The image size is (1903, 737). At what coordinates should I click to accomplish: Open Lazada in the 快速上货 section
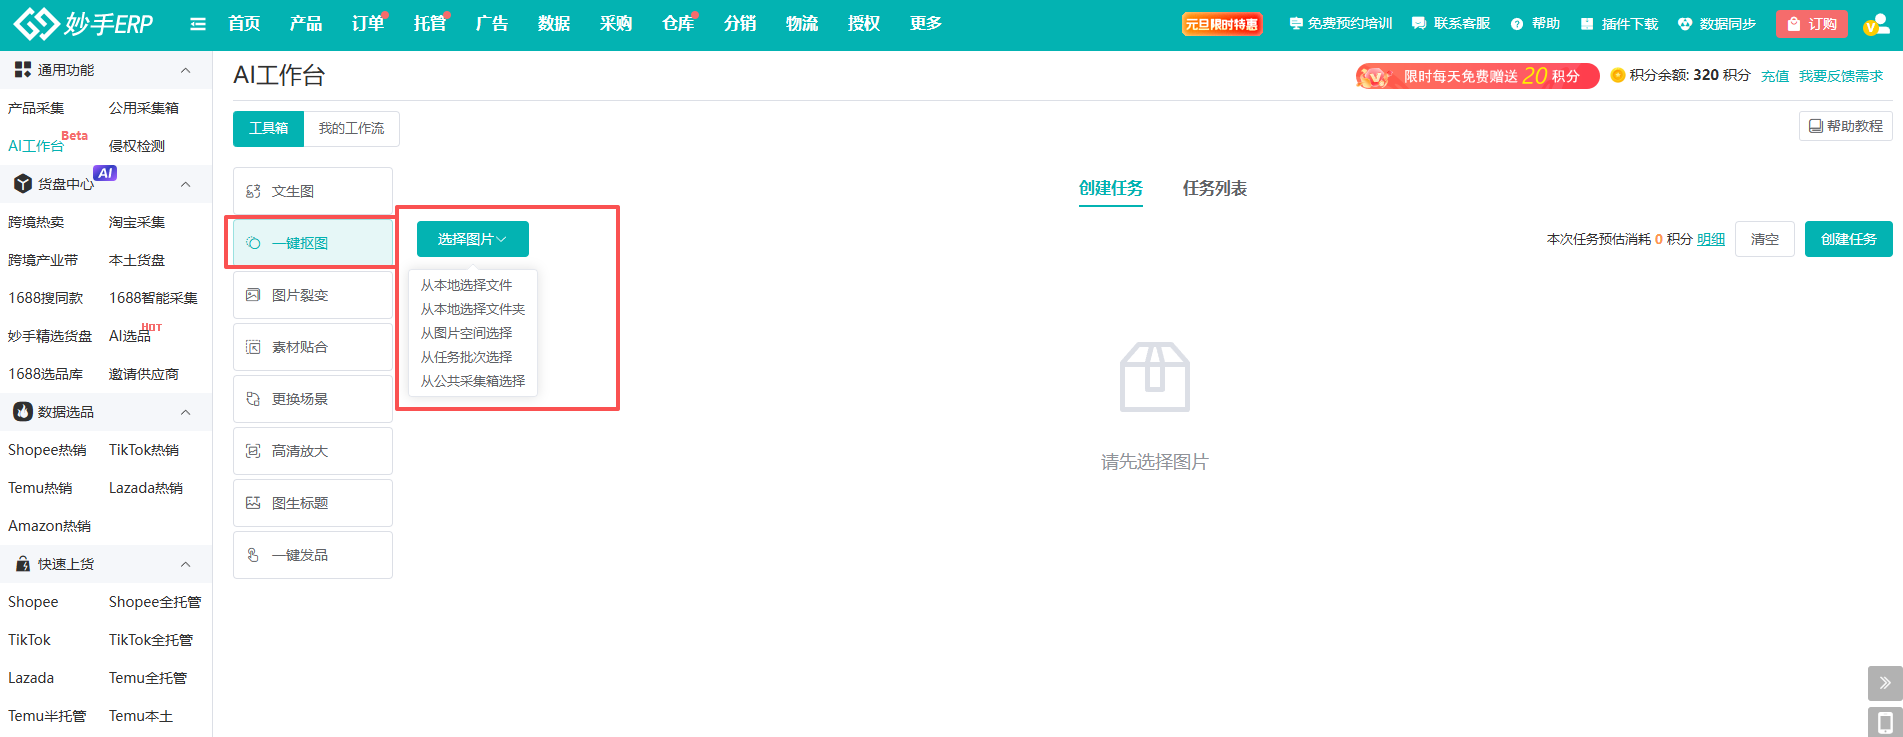[x=31, y=678]
